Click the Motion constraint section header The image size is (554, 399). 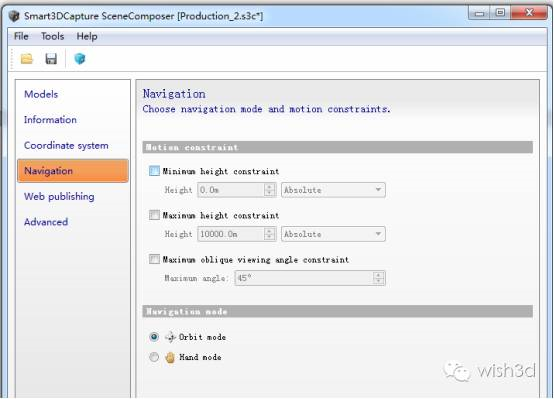(x=337, y=147)
